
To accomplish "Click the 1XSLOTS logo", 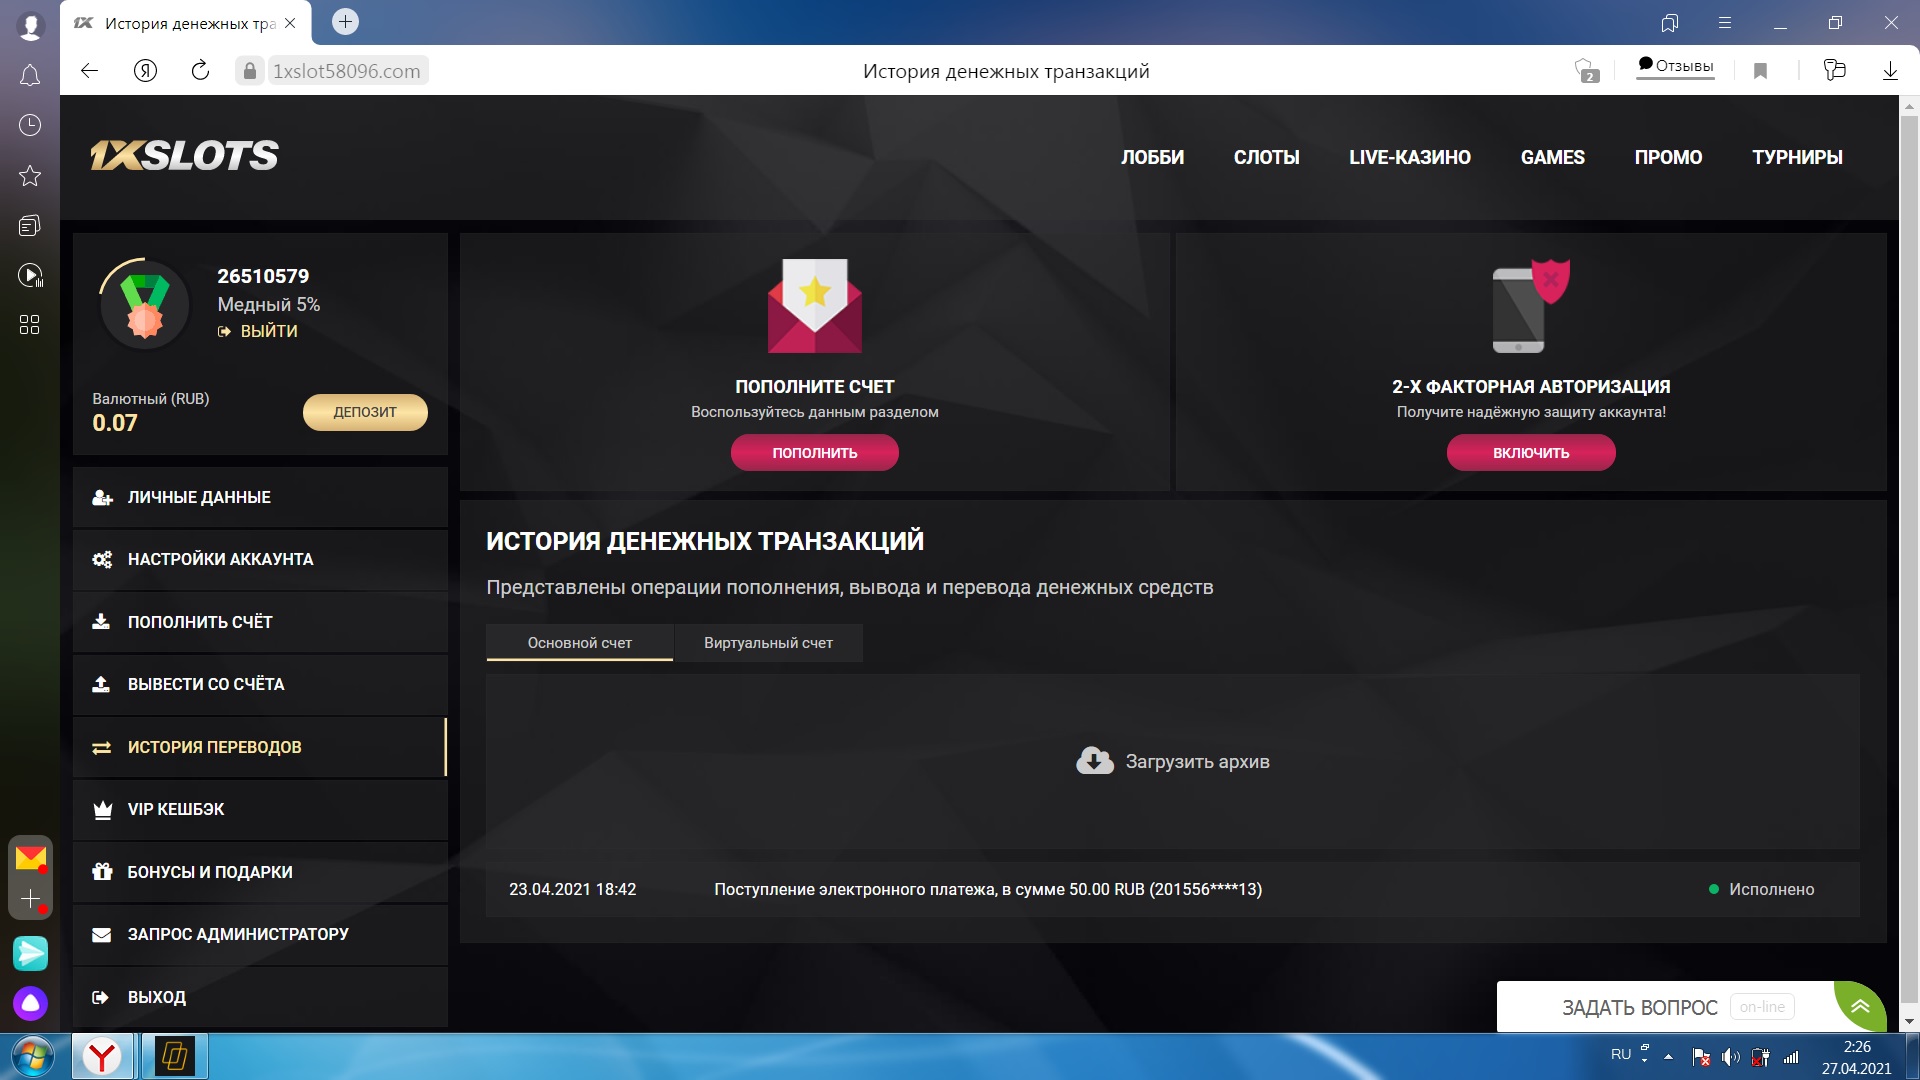I will [185, 156].
